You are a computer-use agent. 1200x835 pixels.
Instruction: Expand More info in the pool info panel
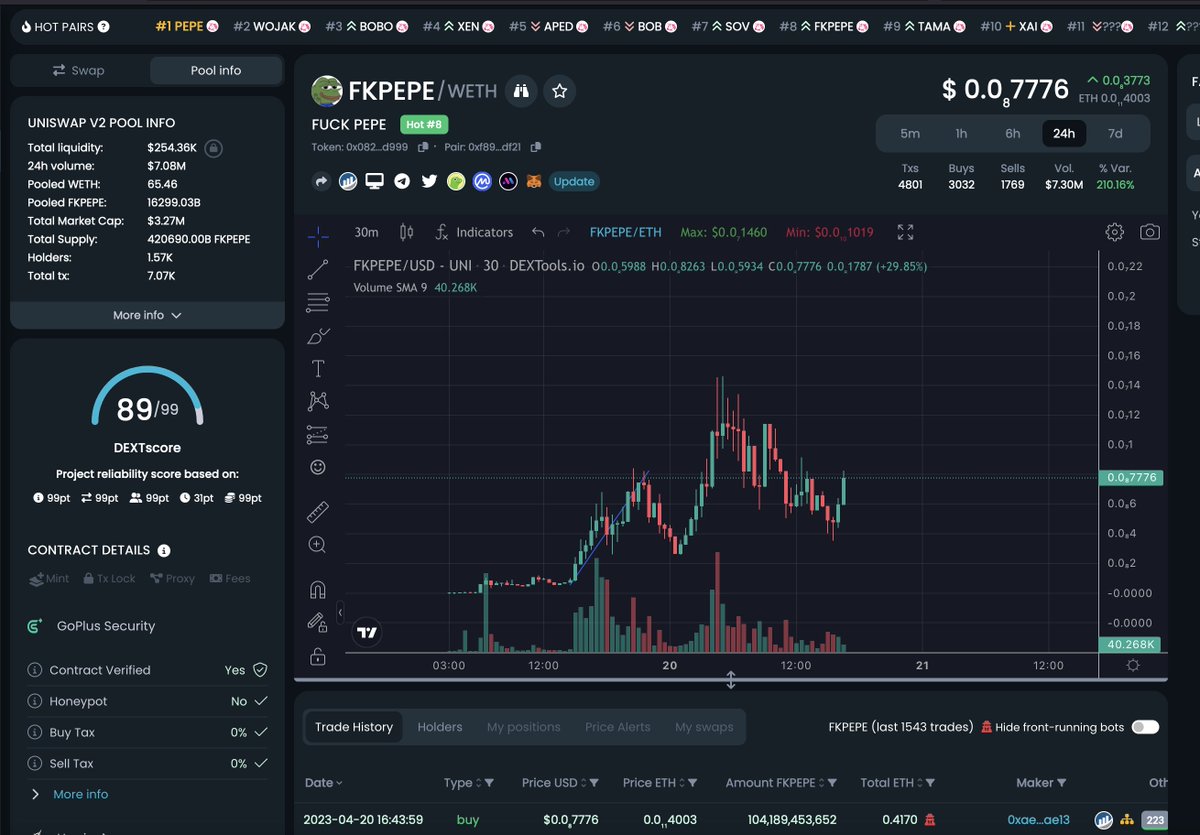147,314
